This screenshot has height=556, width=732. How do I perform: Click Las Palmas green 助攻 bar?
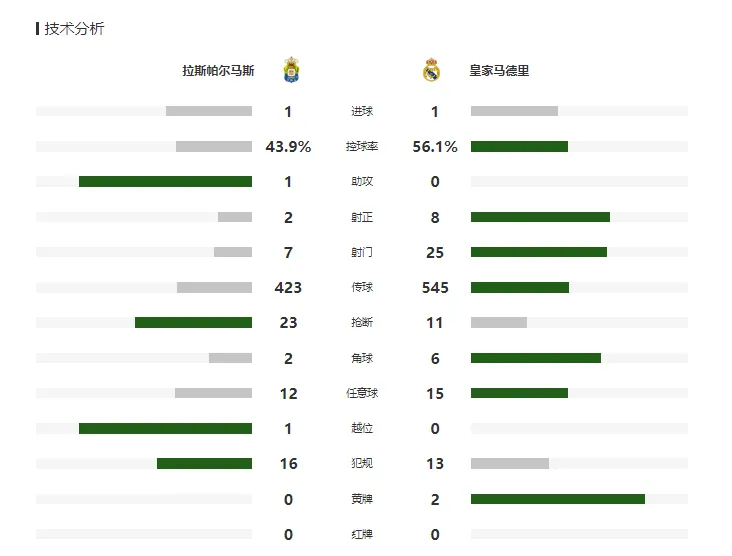pos(165,182)
